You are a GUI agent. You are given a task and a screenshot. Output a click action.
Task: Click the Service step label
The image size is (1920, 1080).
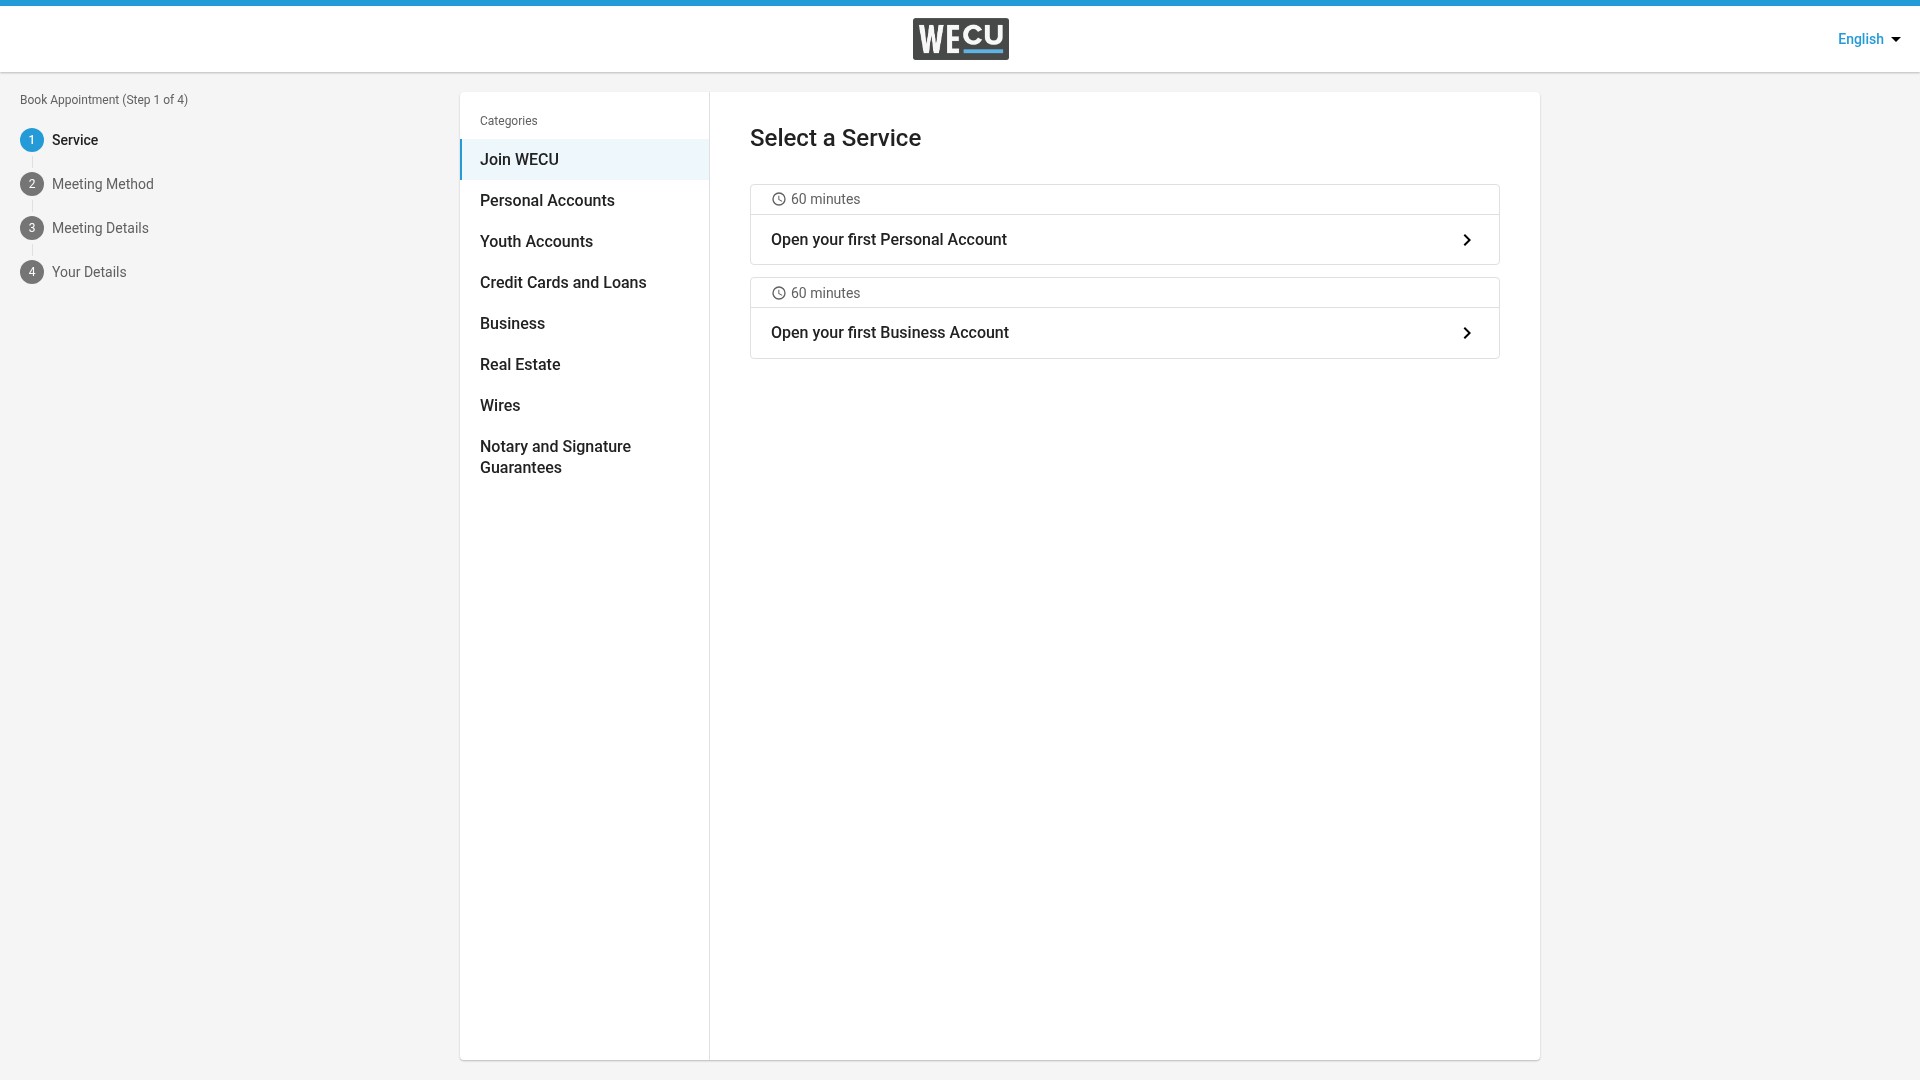click(x=75, y=140)
